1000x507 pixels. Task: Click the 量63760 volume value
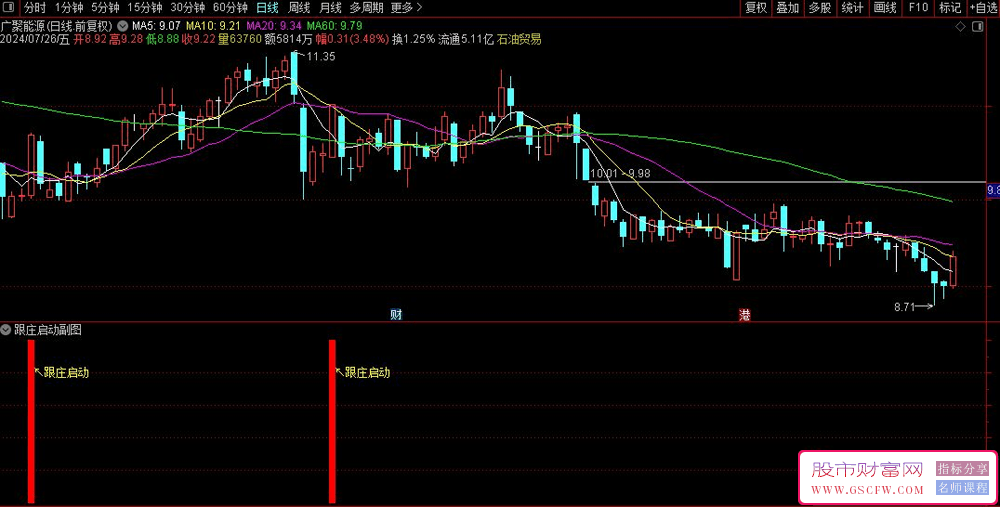click(239, 40)
